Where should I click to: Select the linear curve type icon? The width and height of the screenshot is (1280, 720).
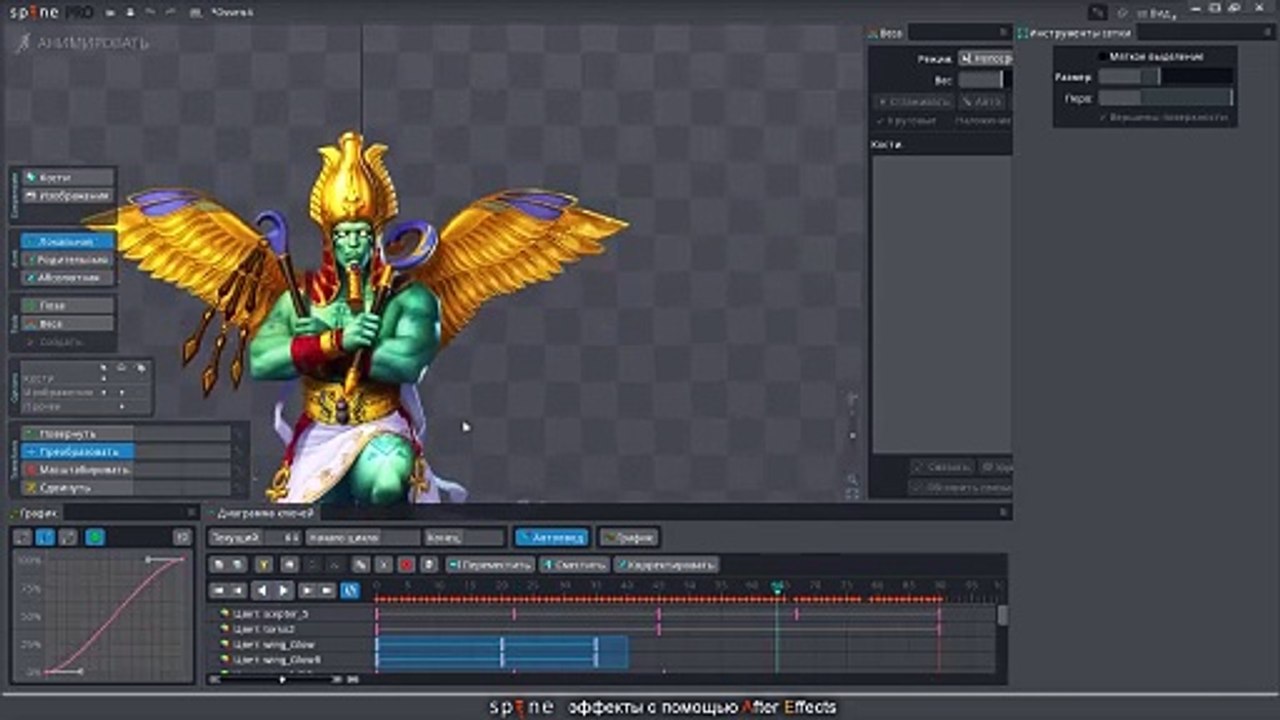[22, 537]
